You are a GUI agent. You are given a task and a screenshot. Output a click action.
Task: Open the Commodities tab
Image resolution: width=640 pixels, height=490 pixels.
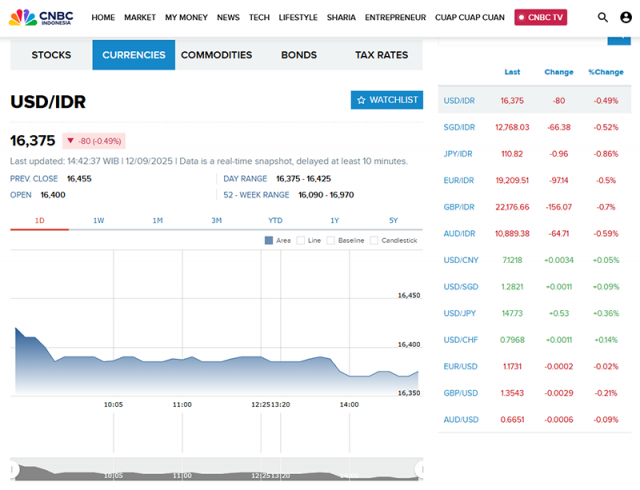coord(216,55)
